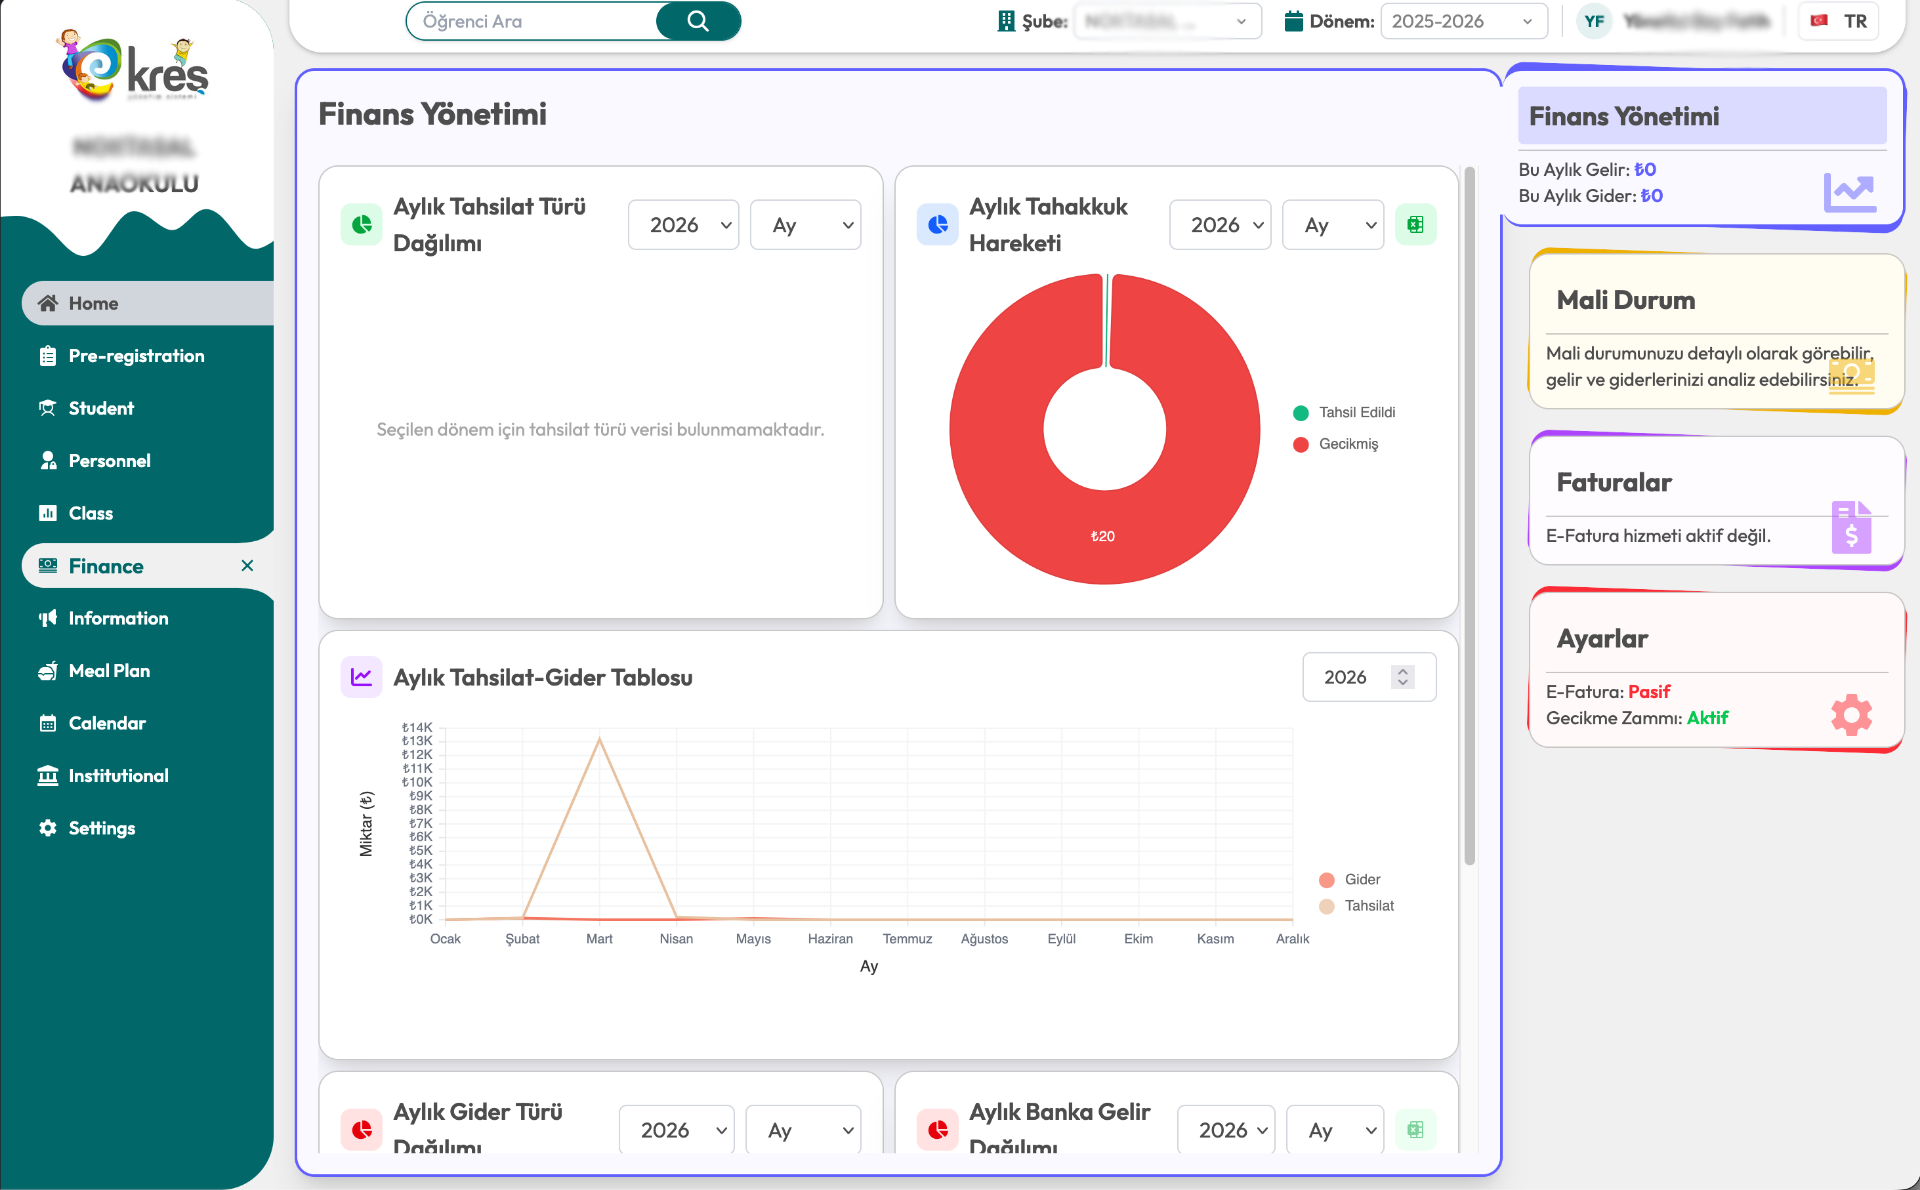Click Excel export icon on Aylık Banka Gelir
Screen dimensions: 1920x1190
[1415, 1130]
